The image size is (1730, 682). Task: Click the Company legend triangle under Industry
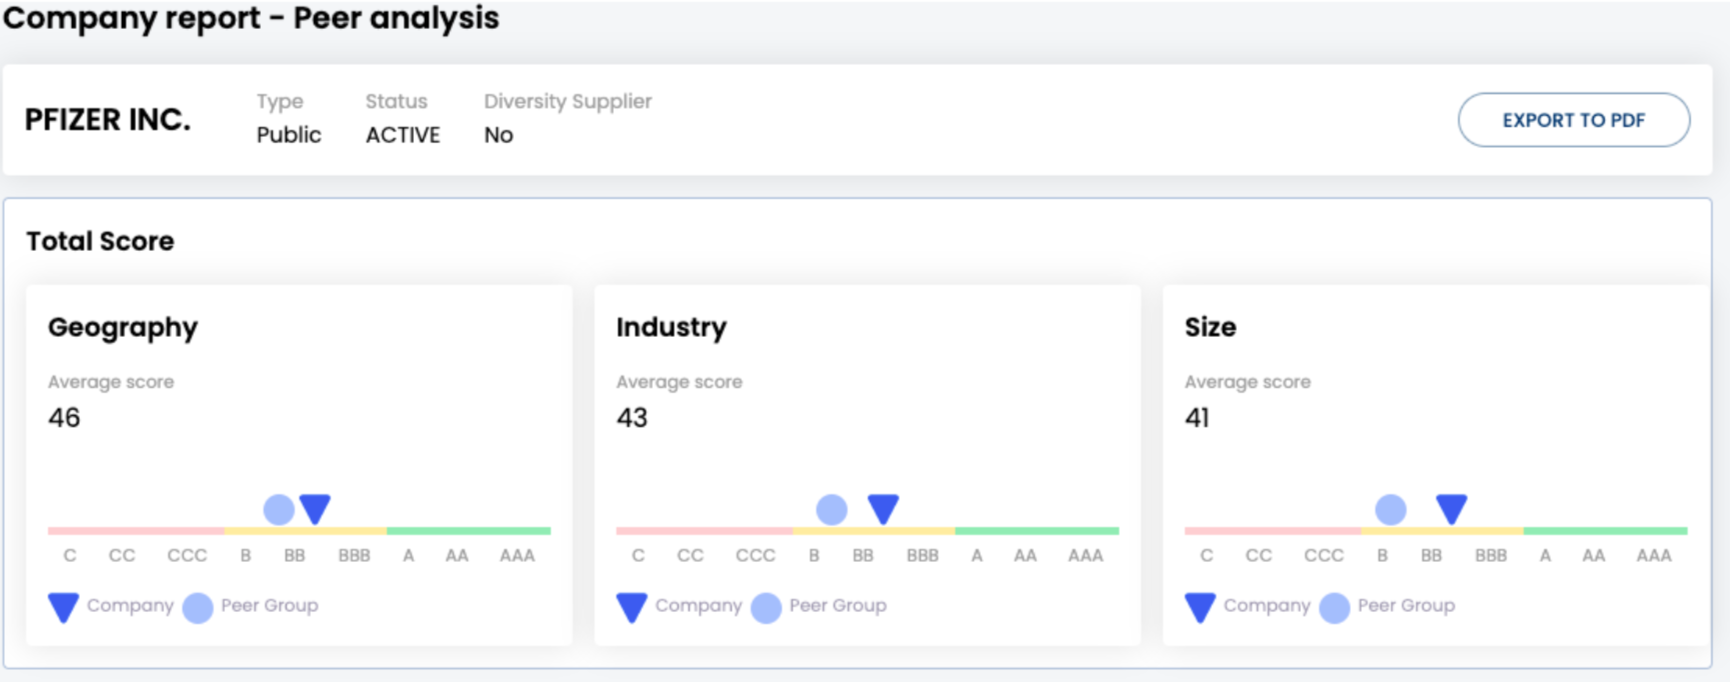[x=632, y=607]
